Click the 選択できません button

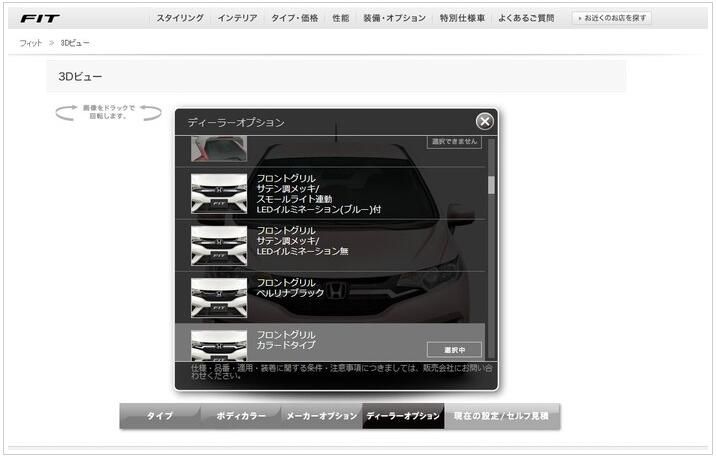454,142
